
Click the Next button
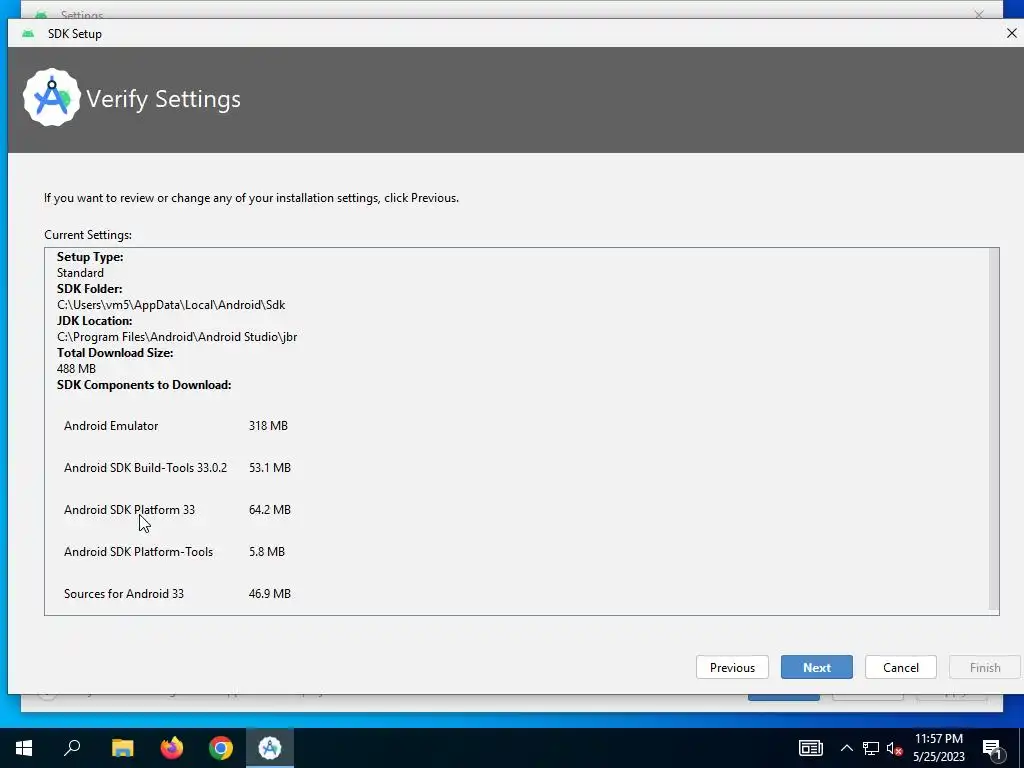tap(816, 667)
